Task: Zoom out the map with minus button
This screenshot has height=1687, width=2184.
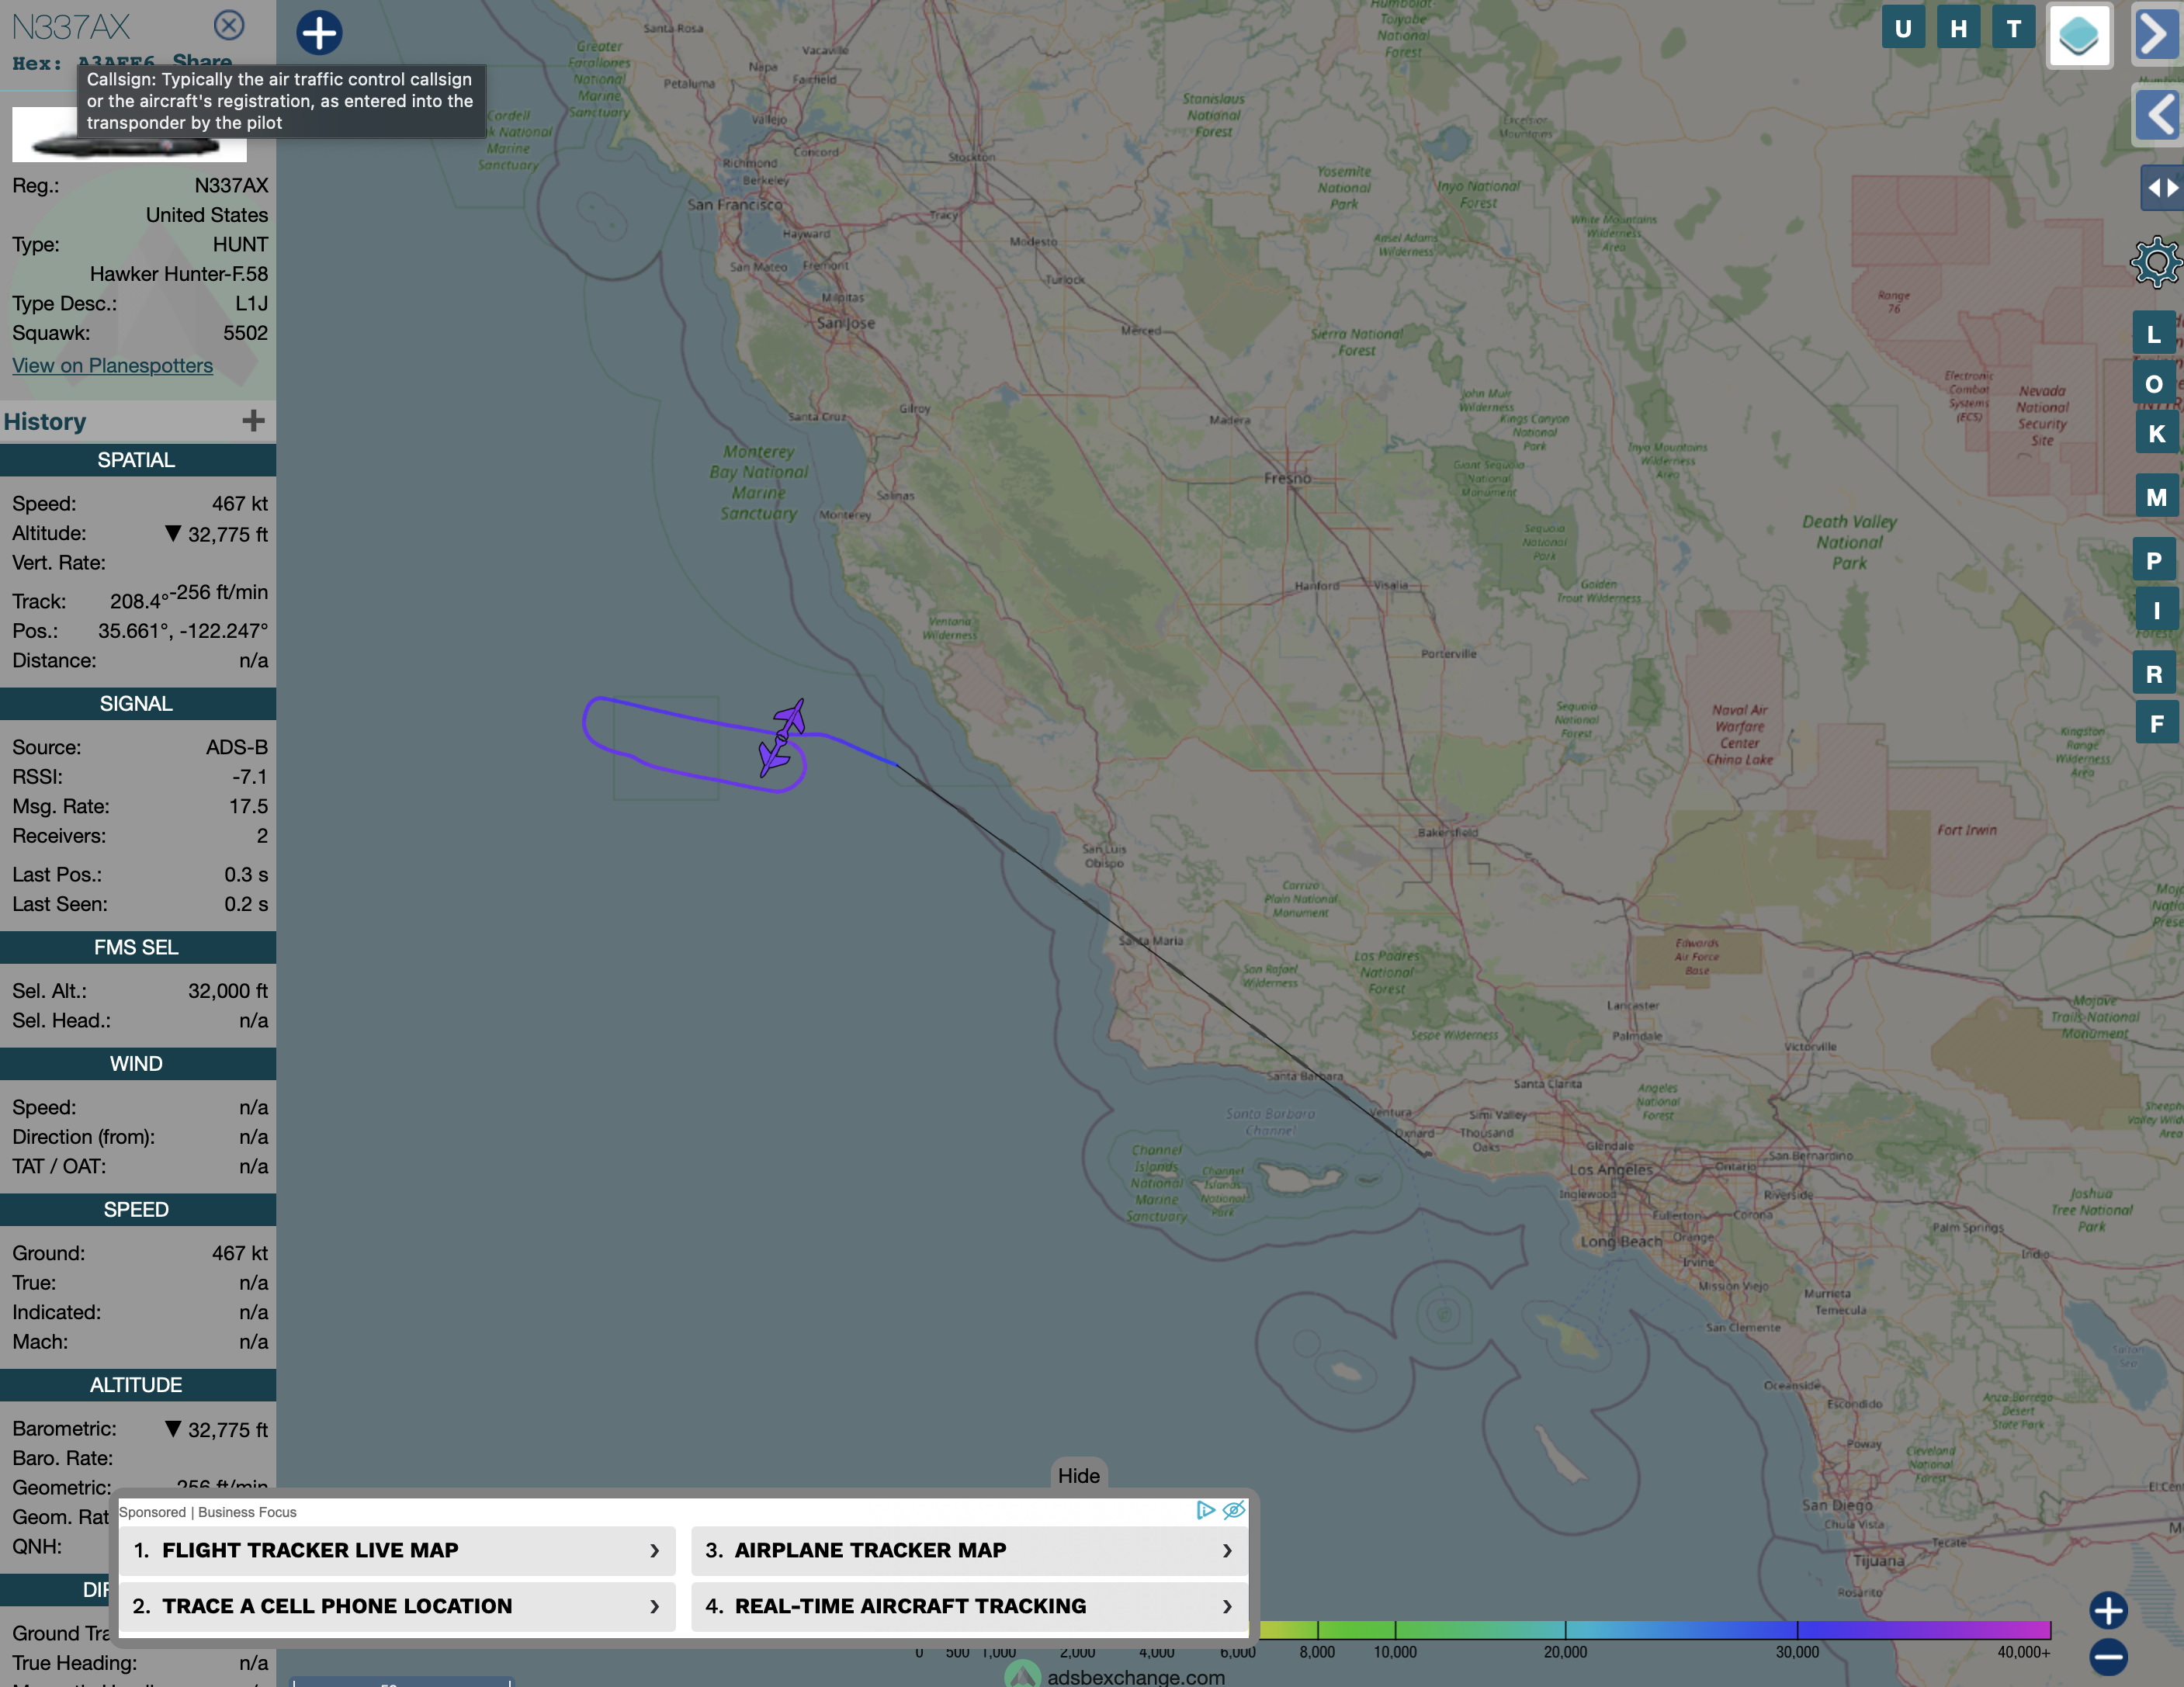Action: 2108,1657
